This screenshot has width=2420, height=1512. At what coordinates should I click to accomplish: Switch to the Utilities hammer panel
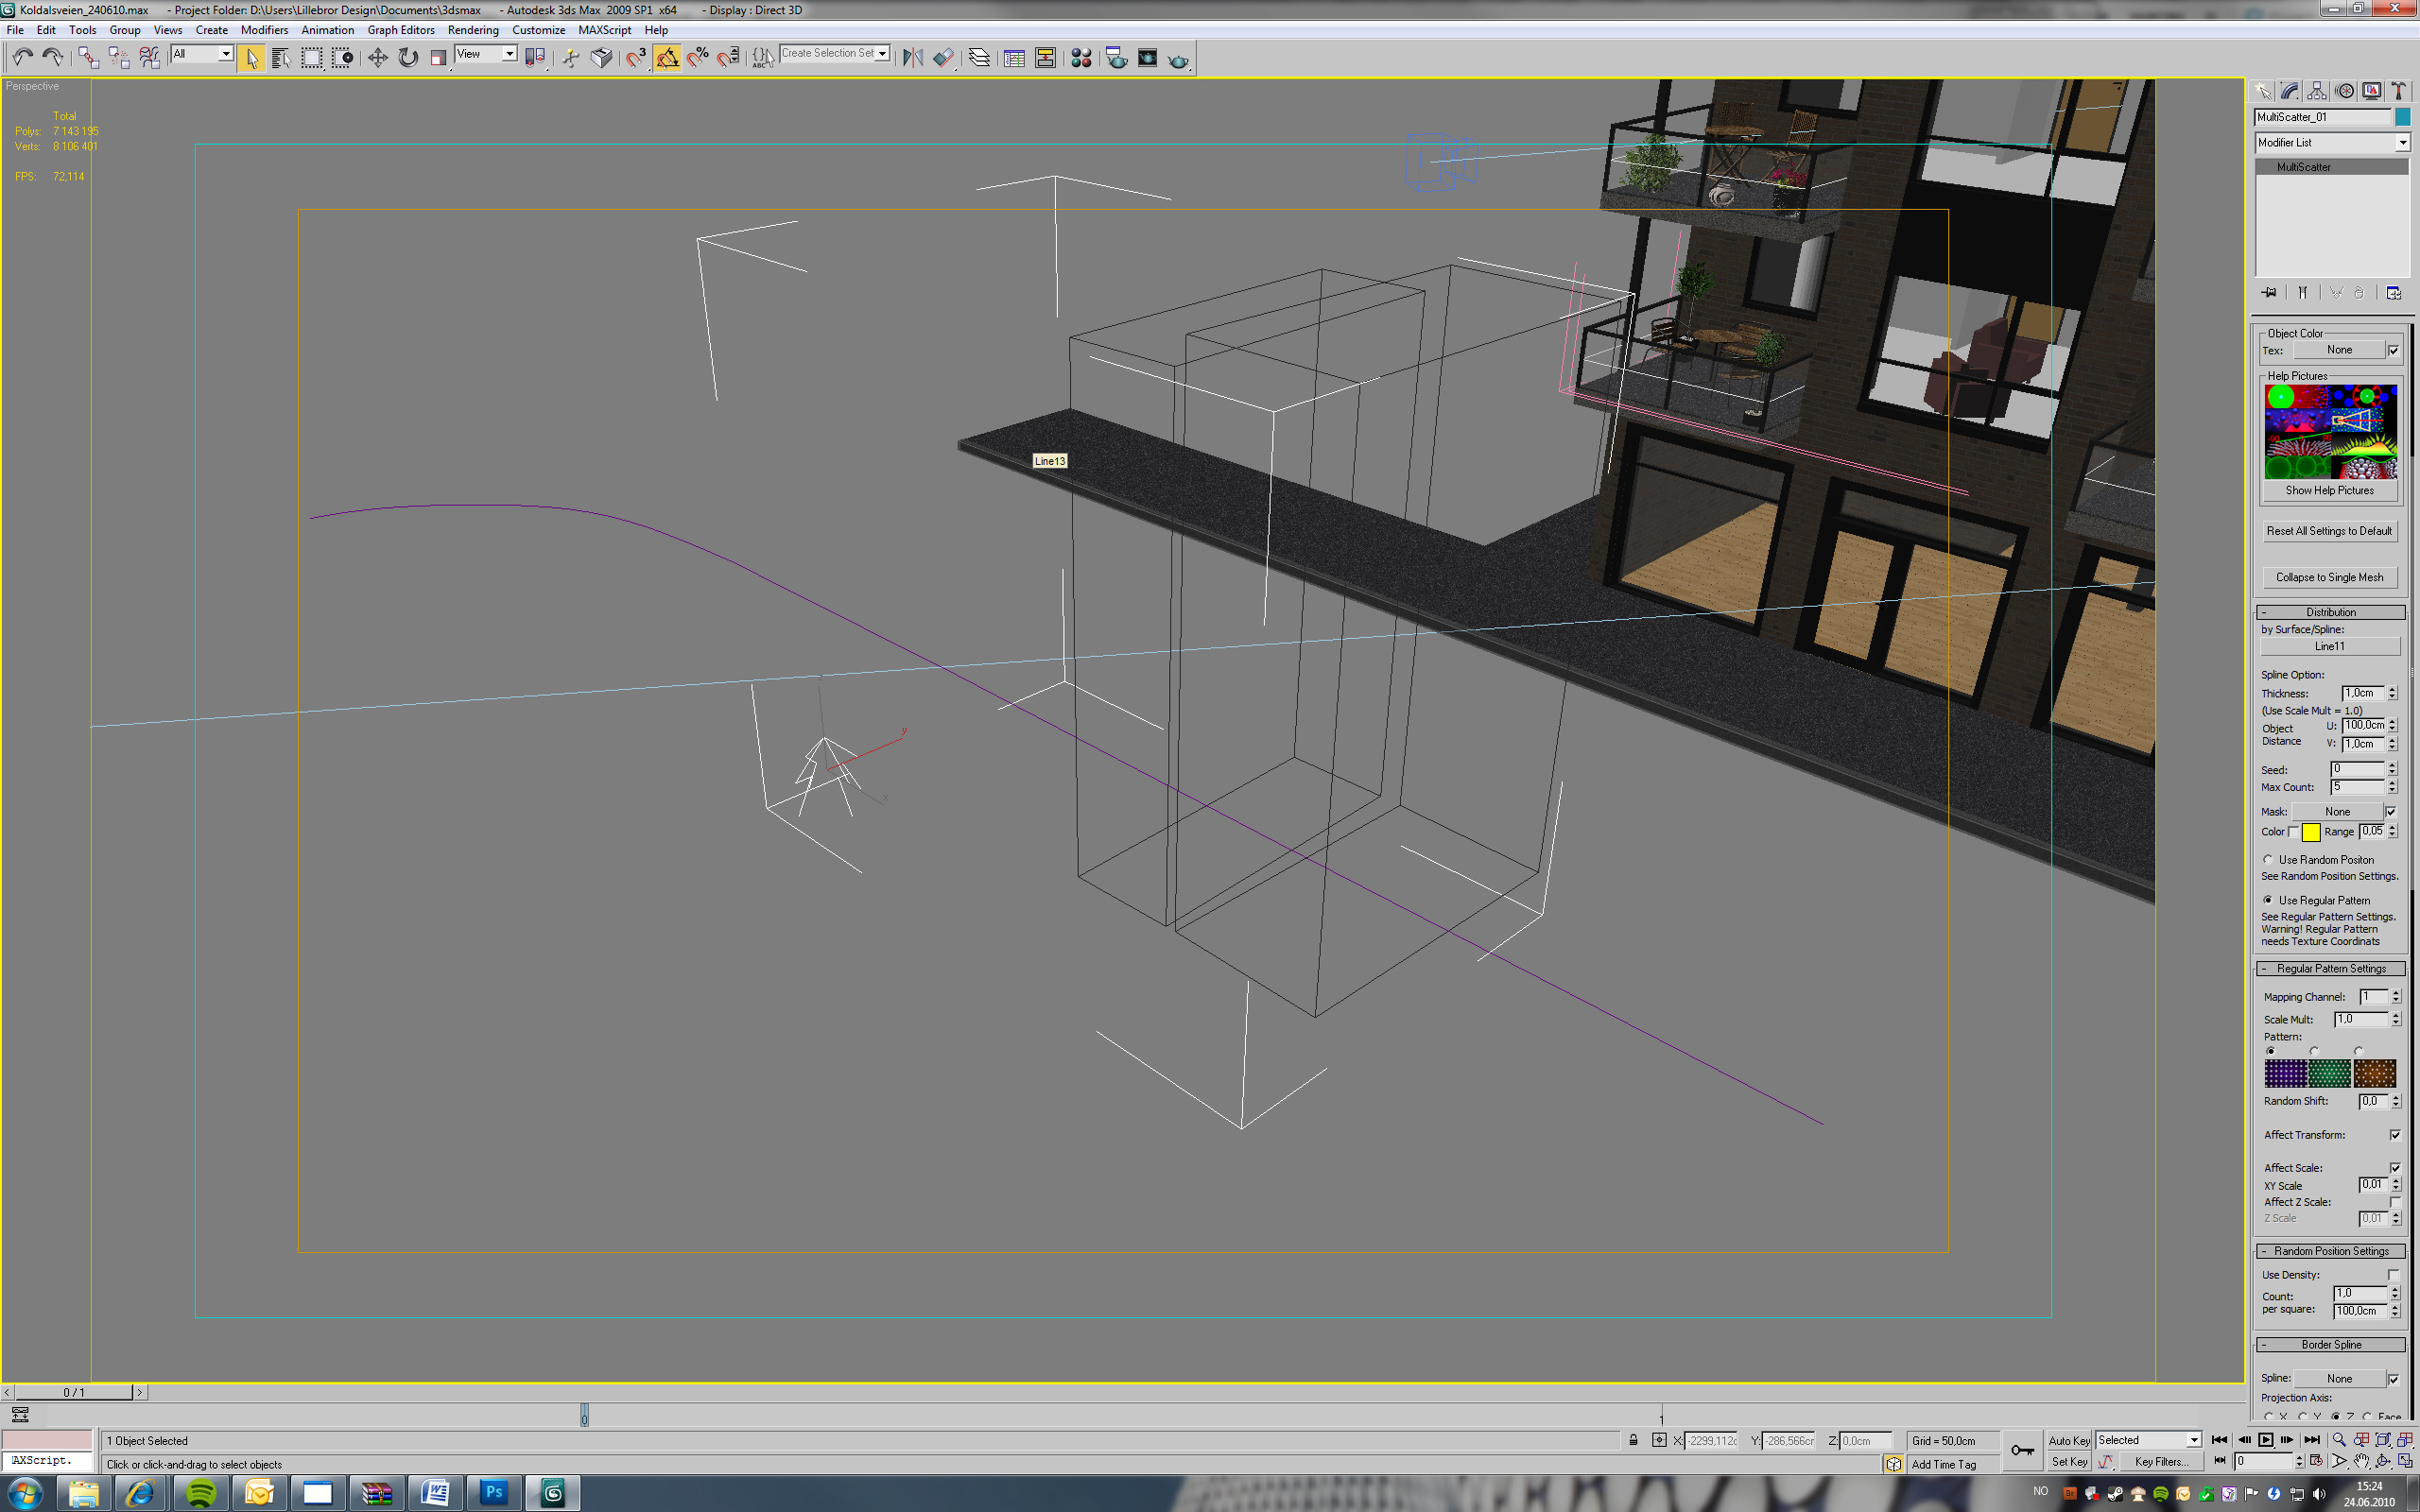pos(2398,91)
